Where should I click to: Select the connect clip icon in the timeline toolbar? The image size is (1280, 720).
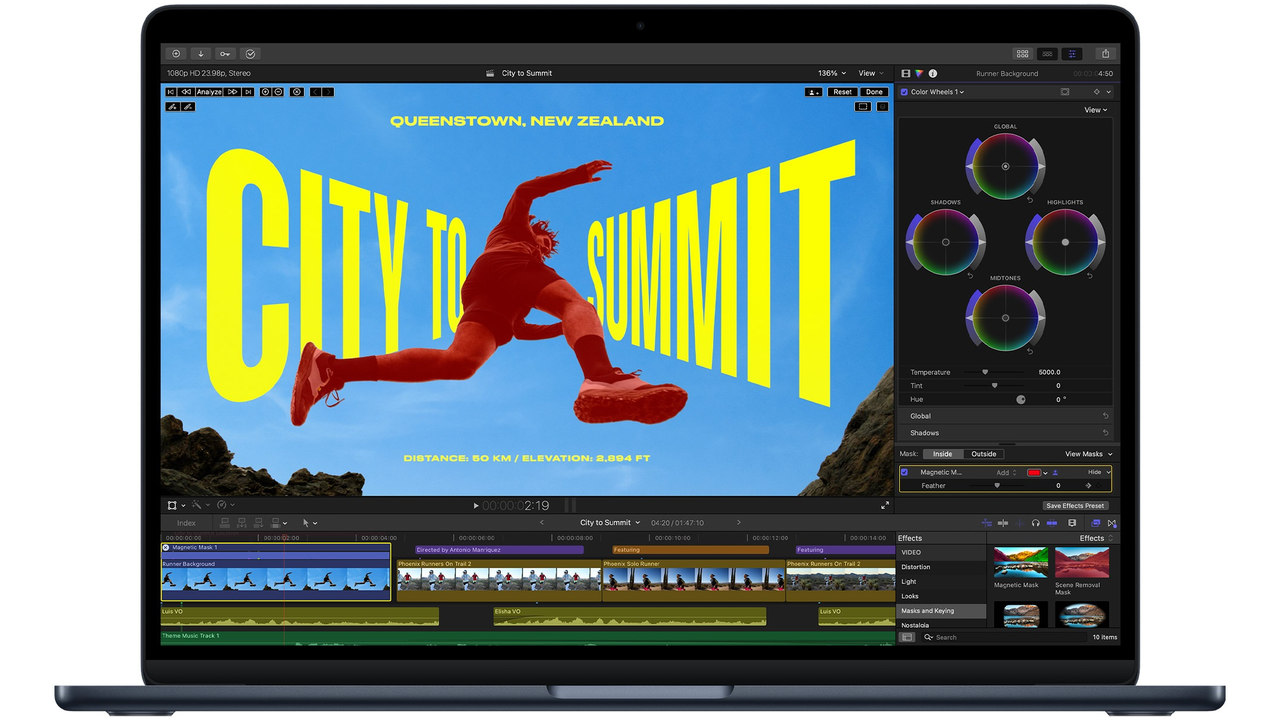(x=225, y=523)
